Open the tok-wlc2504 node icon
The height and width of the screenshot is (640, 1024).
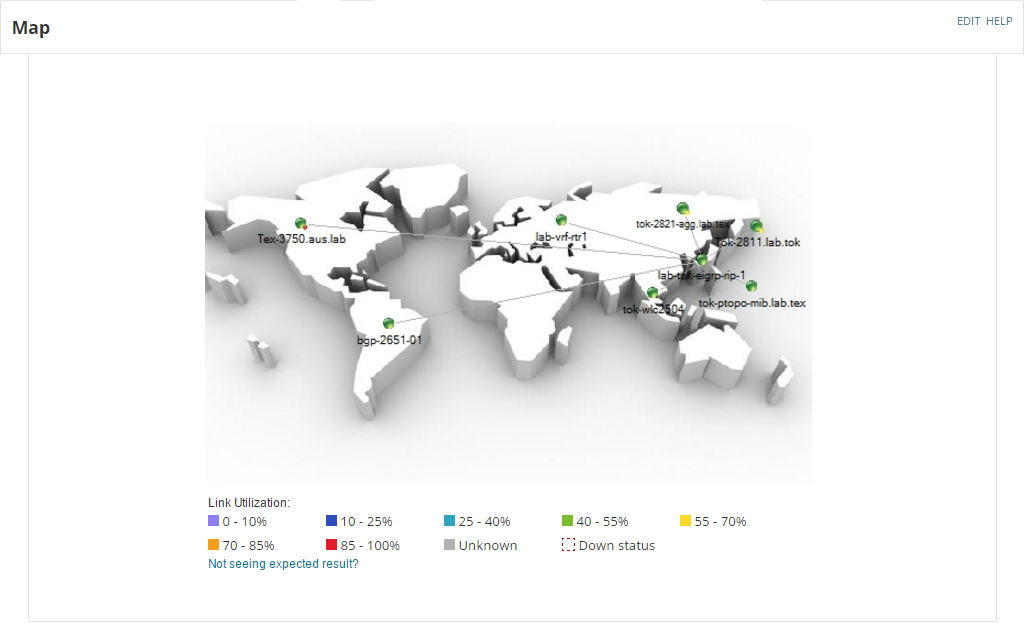click(652, 293)
